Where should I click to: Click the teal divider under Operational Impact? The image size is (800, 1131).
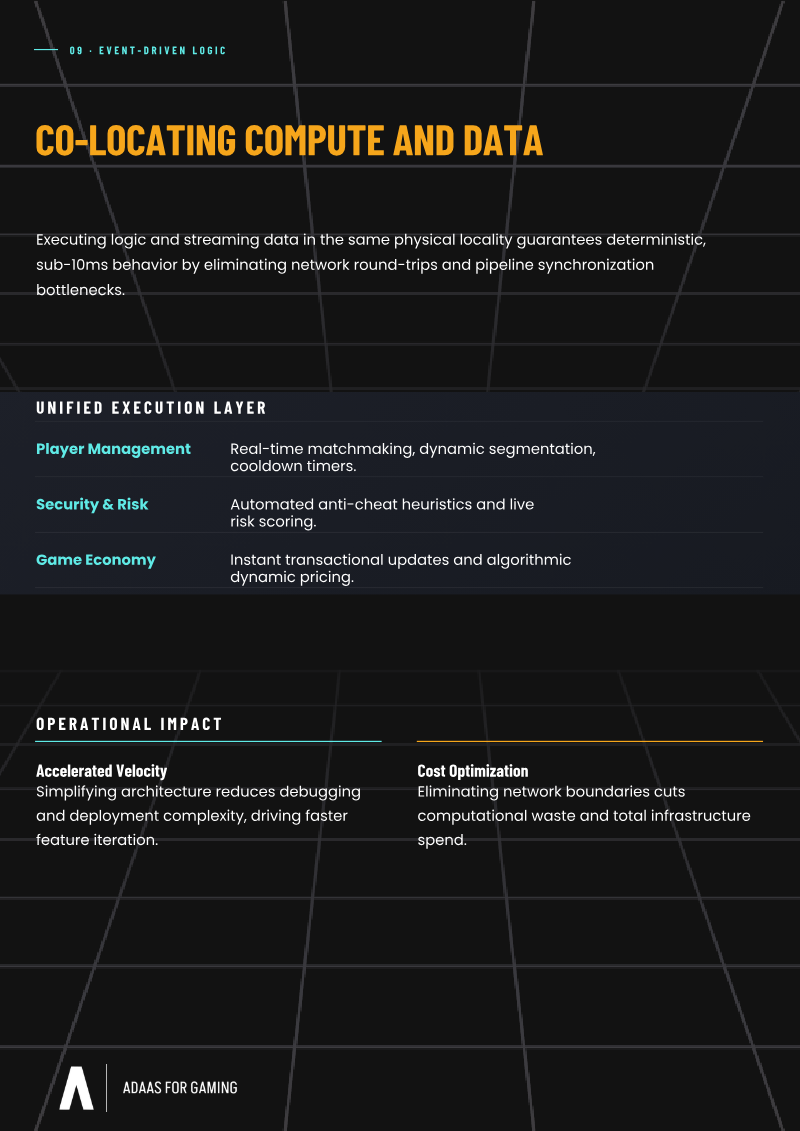tap(208, 741)
